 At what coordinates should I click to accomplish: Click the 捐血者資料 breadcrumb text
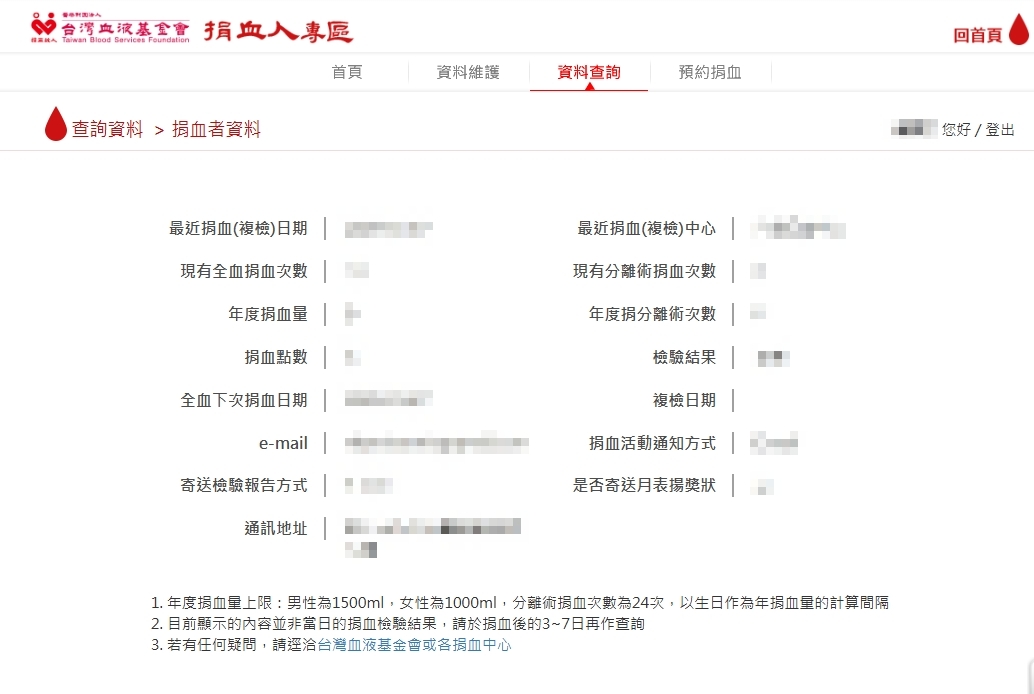216,129
